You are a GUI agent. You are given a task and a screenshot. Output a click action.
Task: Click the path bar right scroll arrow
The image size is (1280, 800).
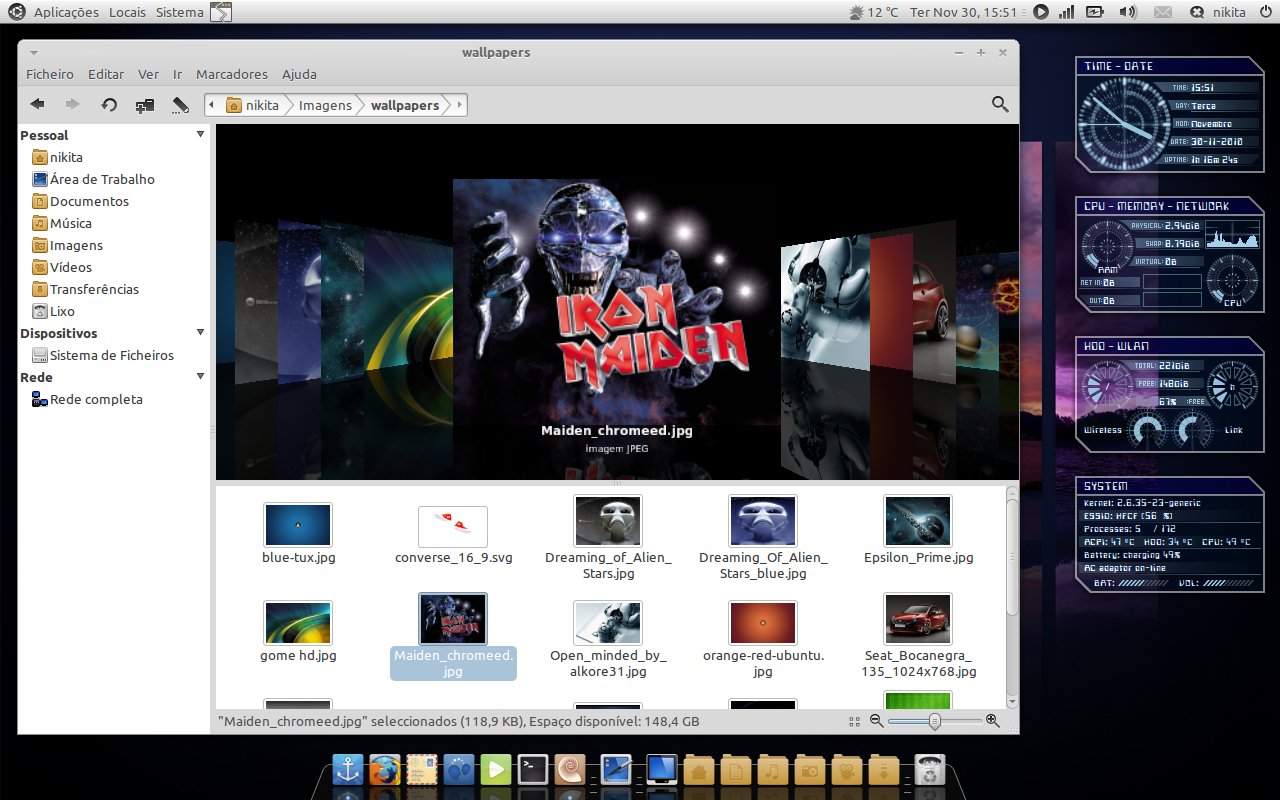pos(459,105)
